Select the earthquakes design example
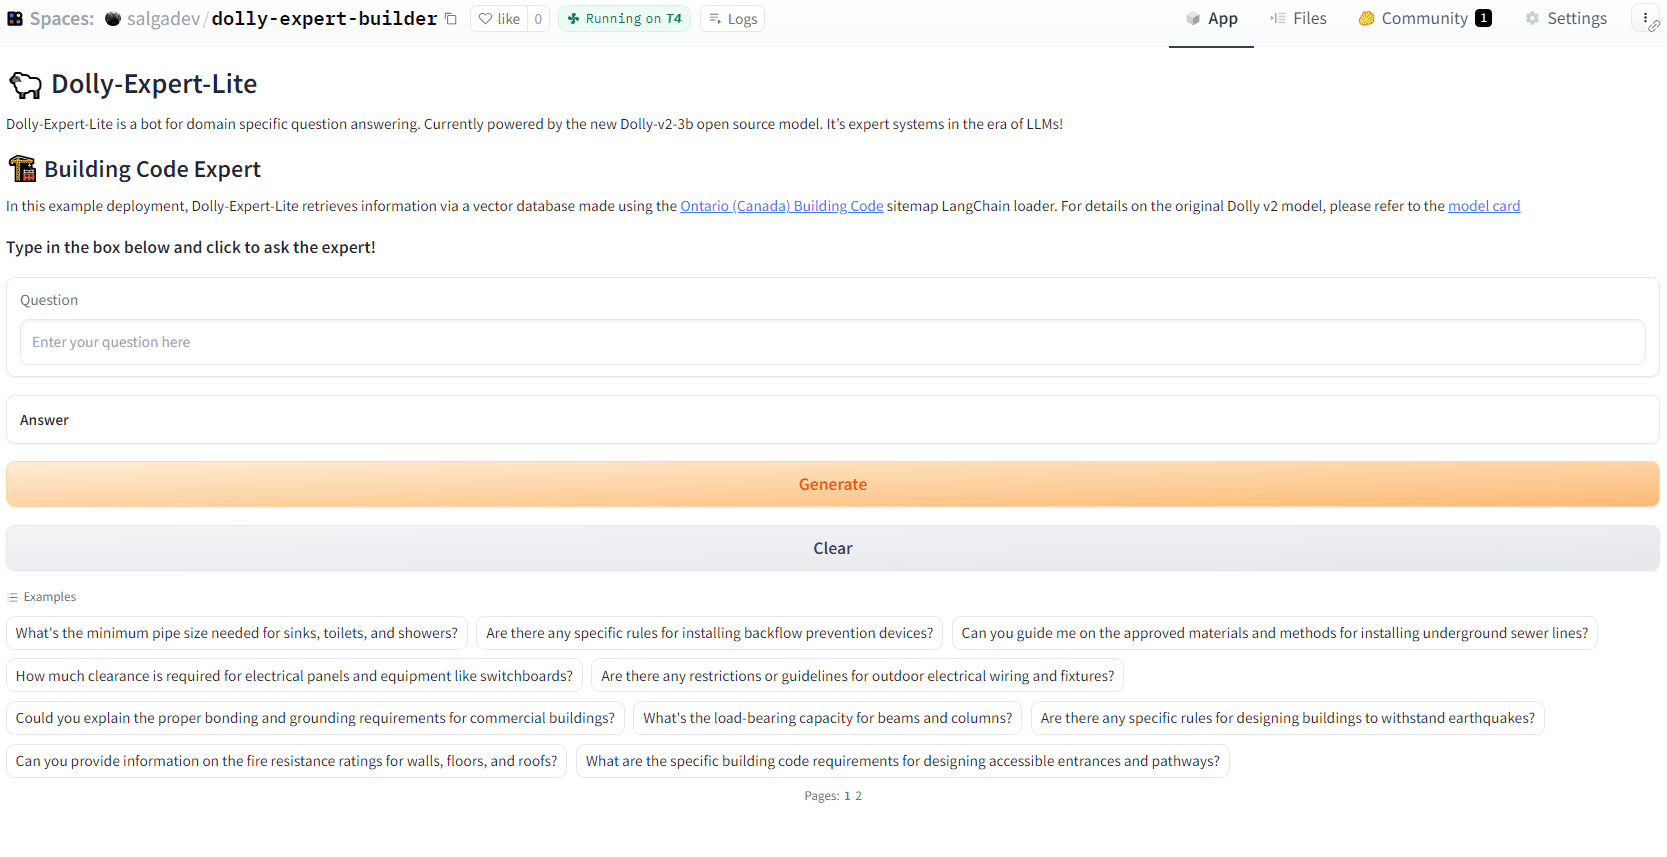 [x=1288, y=718]
